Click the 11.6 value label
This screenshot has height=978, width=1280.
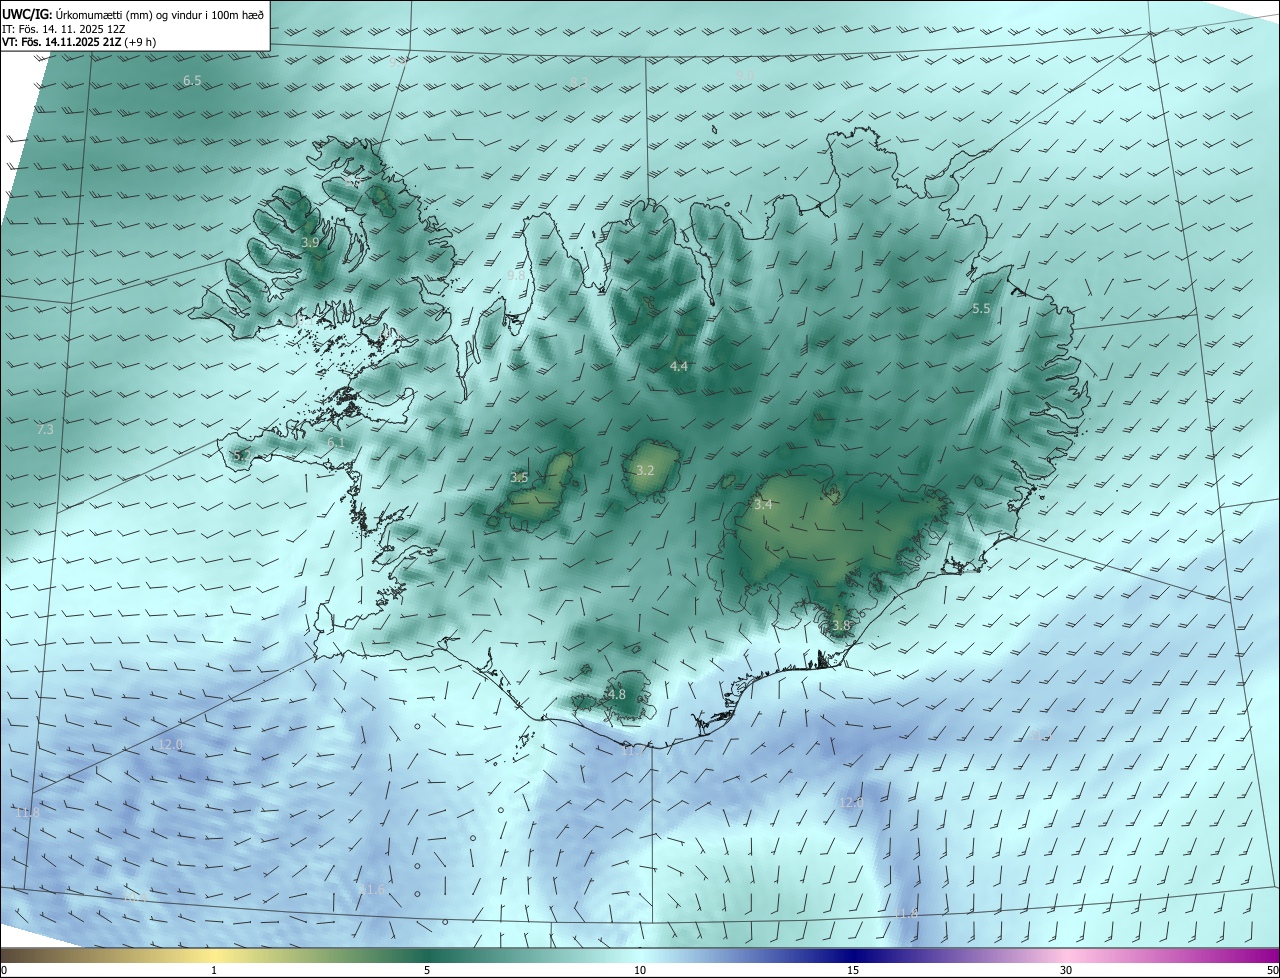tap(372, 890)
